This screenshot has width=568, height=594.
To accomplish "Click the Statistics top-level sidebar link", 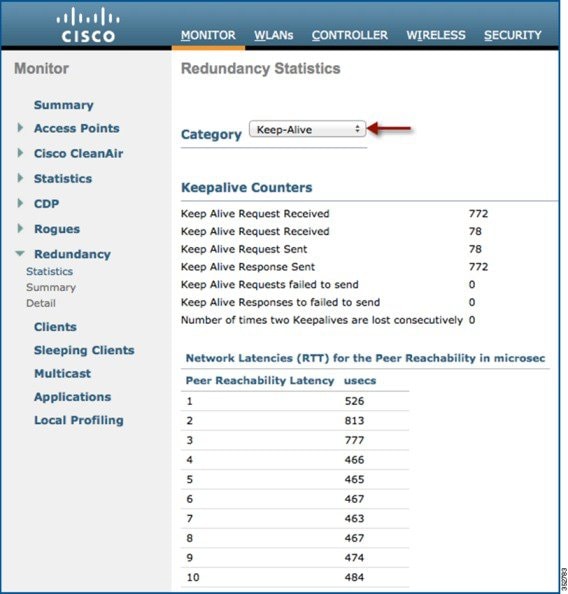I will [x=63, y=178].
